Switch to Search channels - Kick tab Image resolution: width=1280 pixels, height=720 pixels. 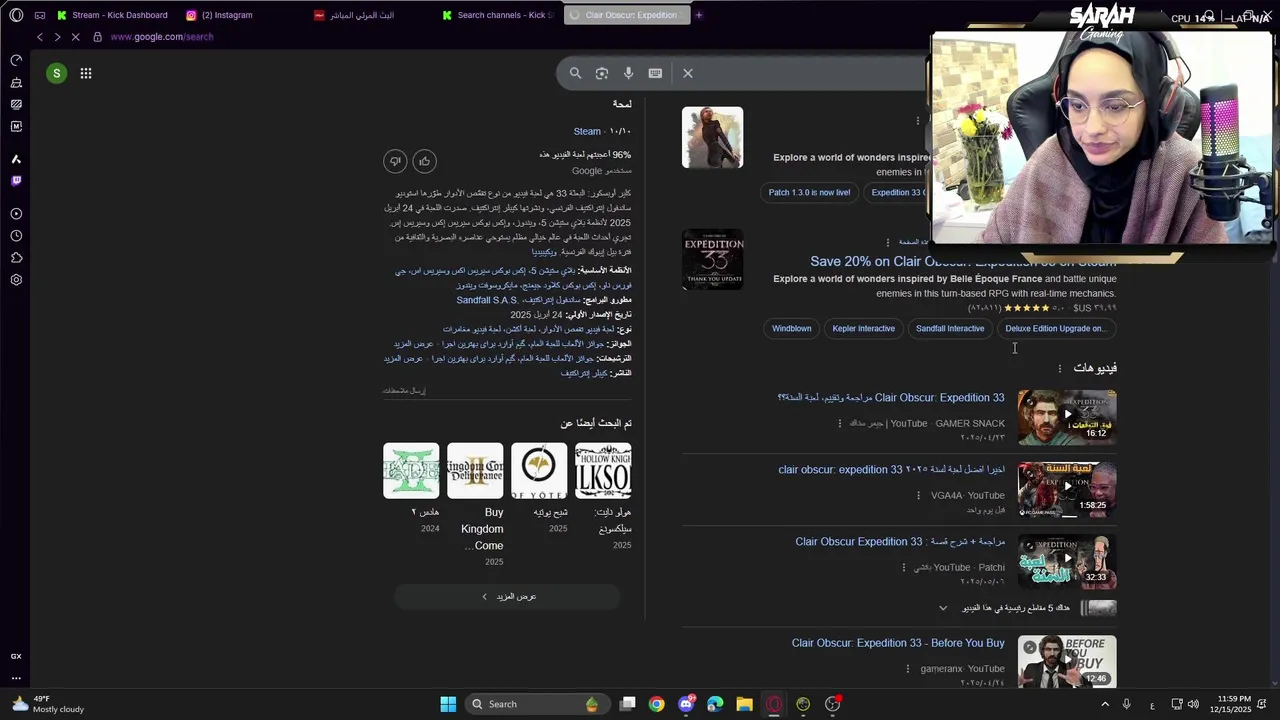tap(497, 15)
